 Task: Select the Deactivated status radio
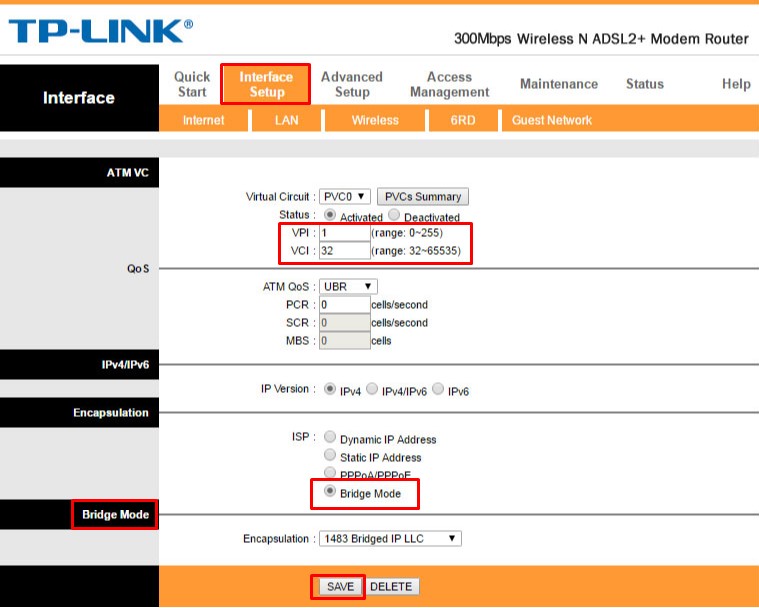point(394,214)
